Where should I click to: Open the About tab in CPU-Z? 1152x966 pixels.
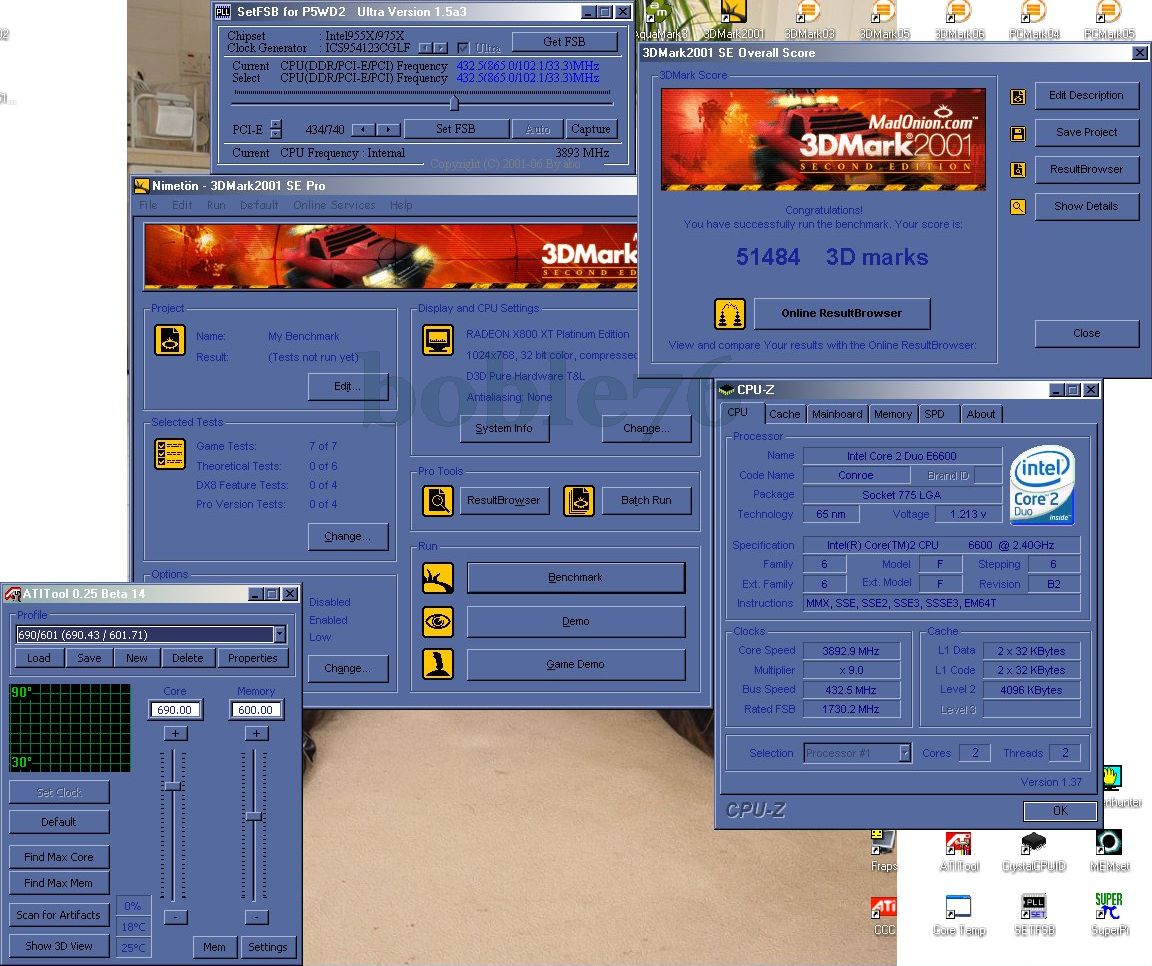[981, 414]
